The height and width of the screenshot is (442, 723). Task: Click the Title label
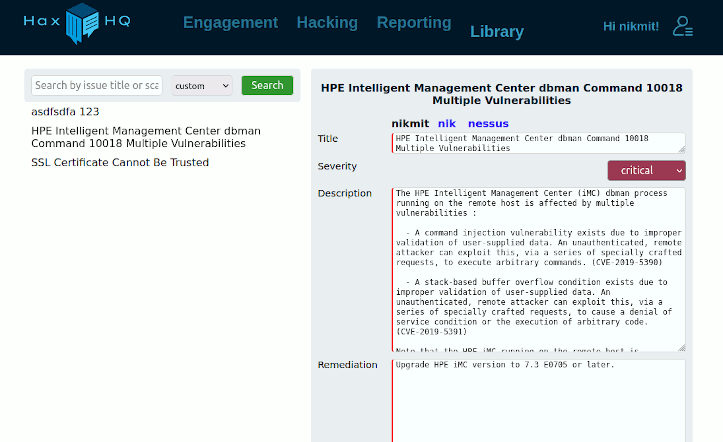[x=328, y=139]
